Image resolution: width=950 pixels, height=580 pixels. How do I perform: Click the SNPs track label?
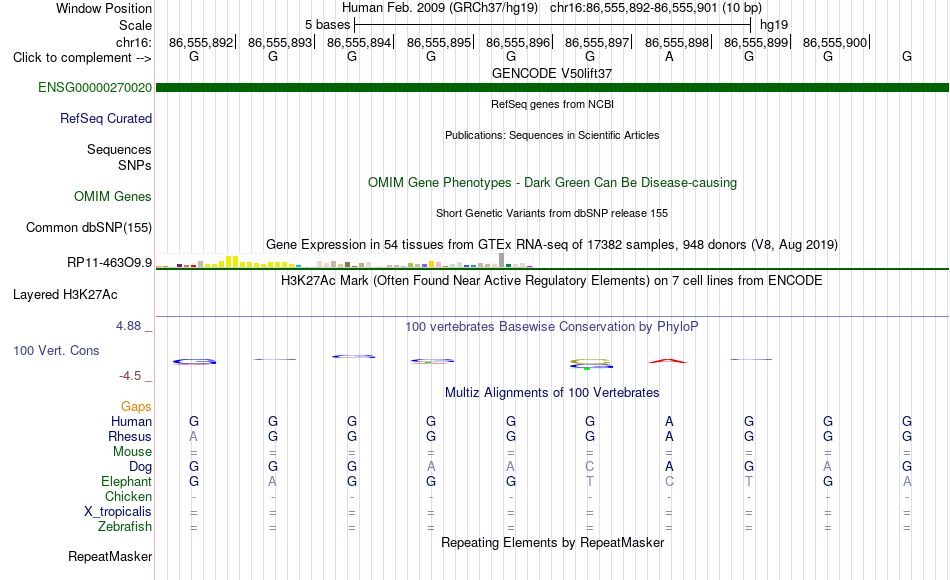pos(135,165)
